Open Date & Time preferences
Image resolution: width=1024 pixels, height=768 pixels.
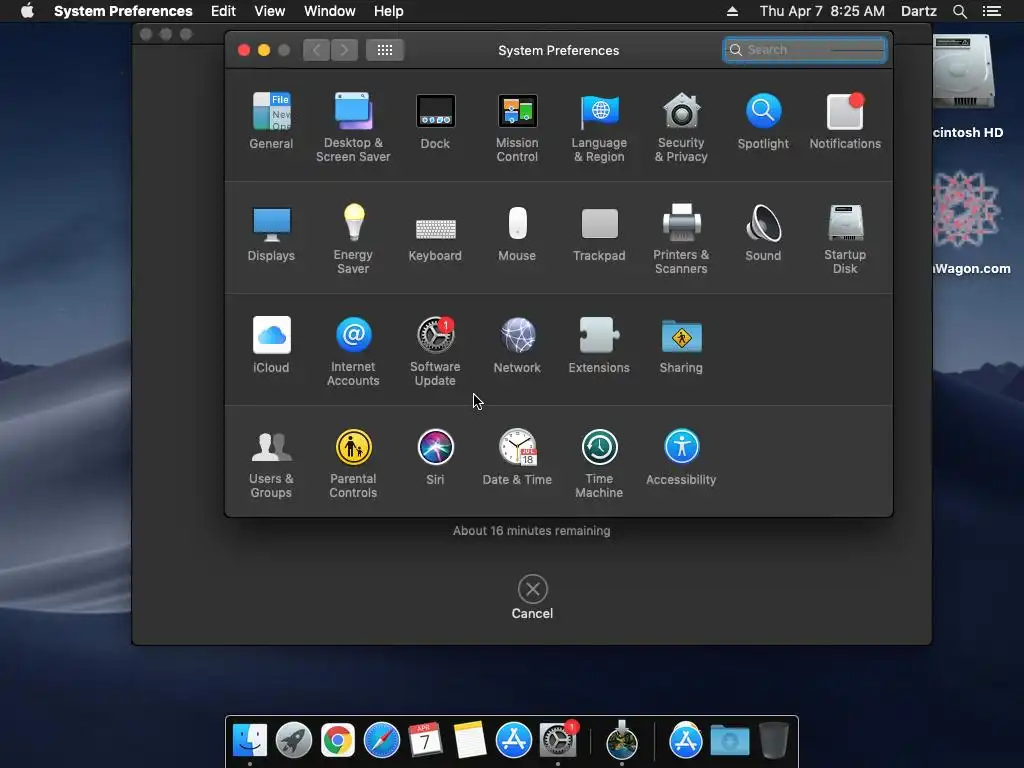tap(517, 457)
